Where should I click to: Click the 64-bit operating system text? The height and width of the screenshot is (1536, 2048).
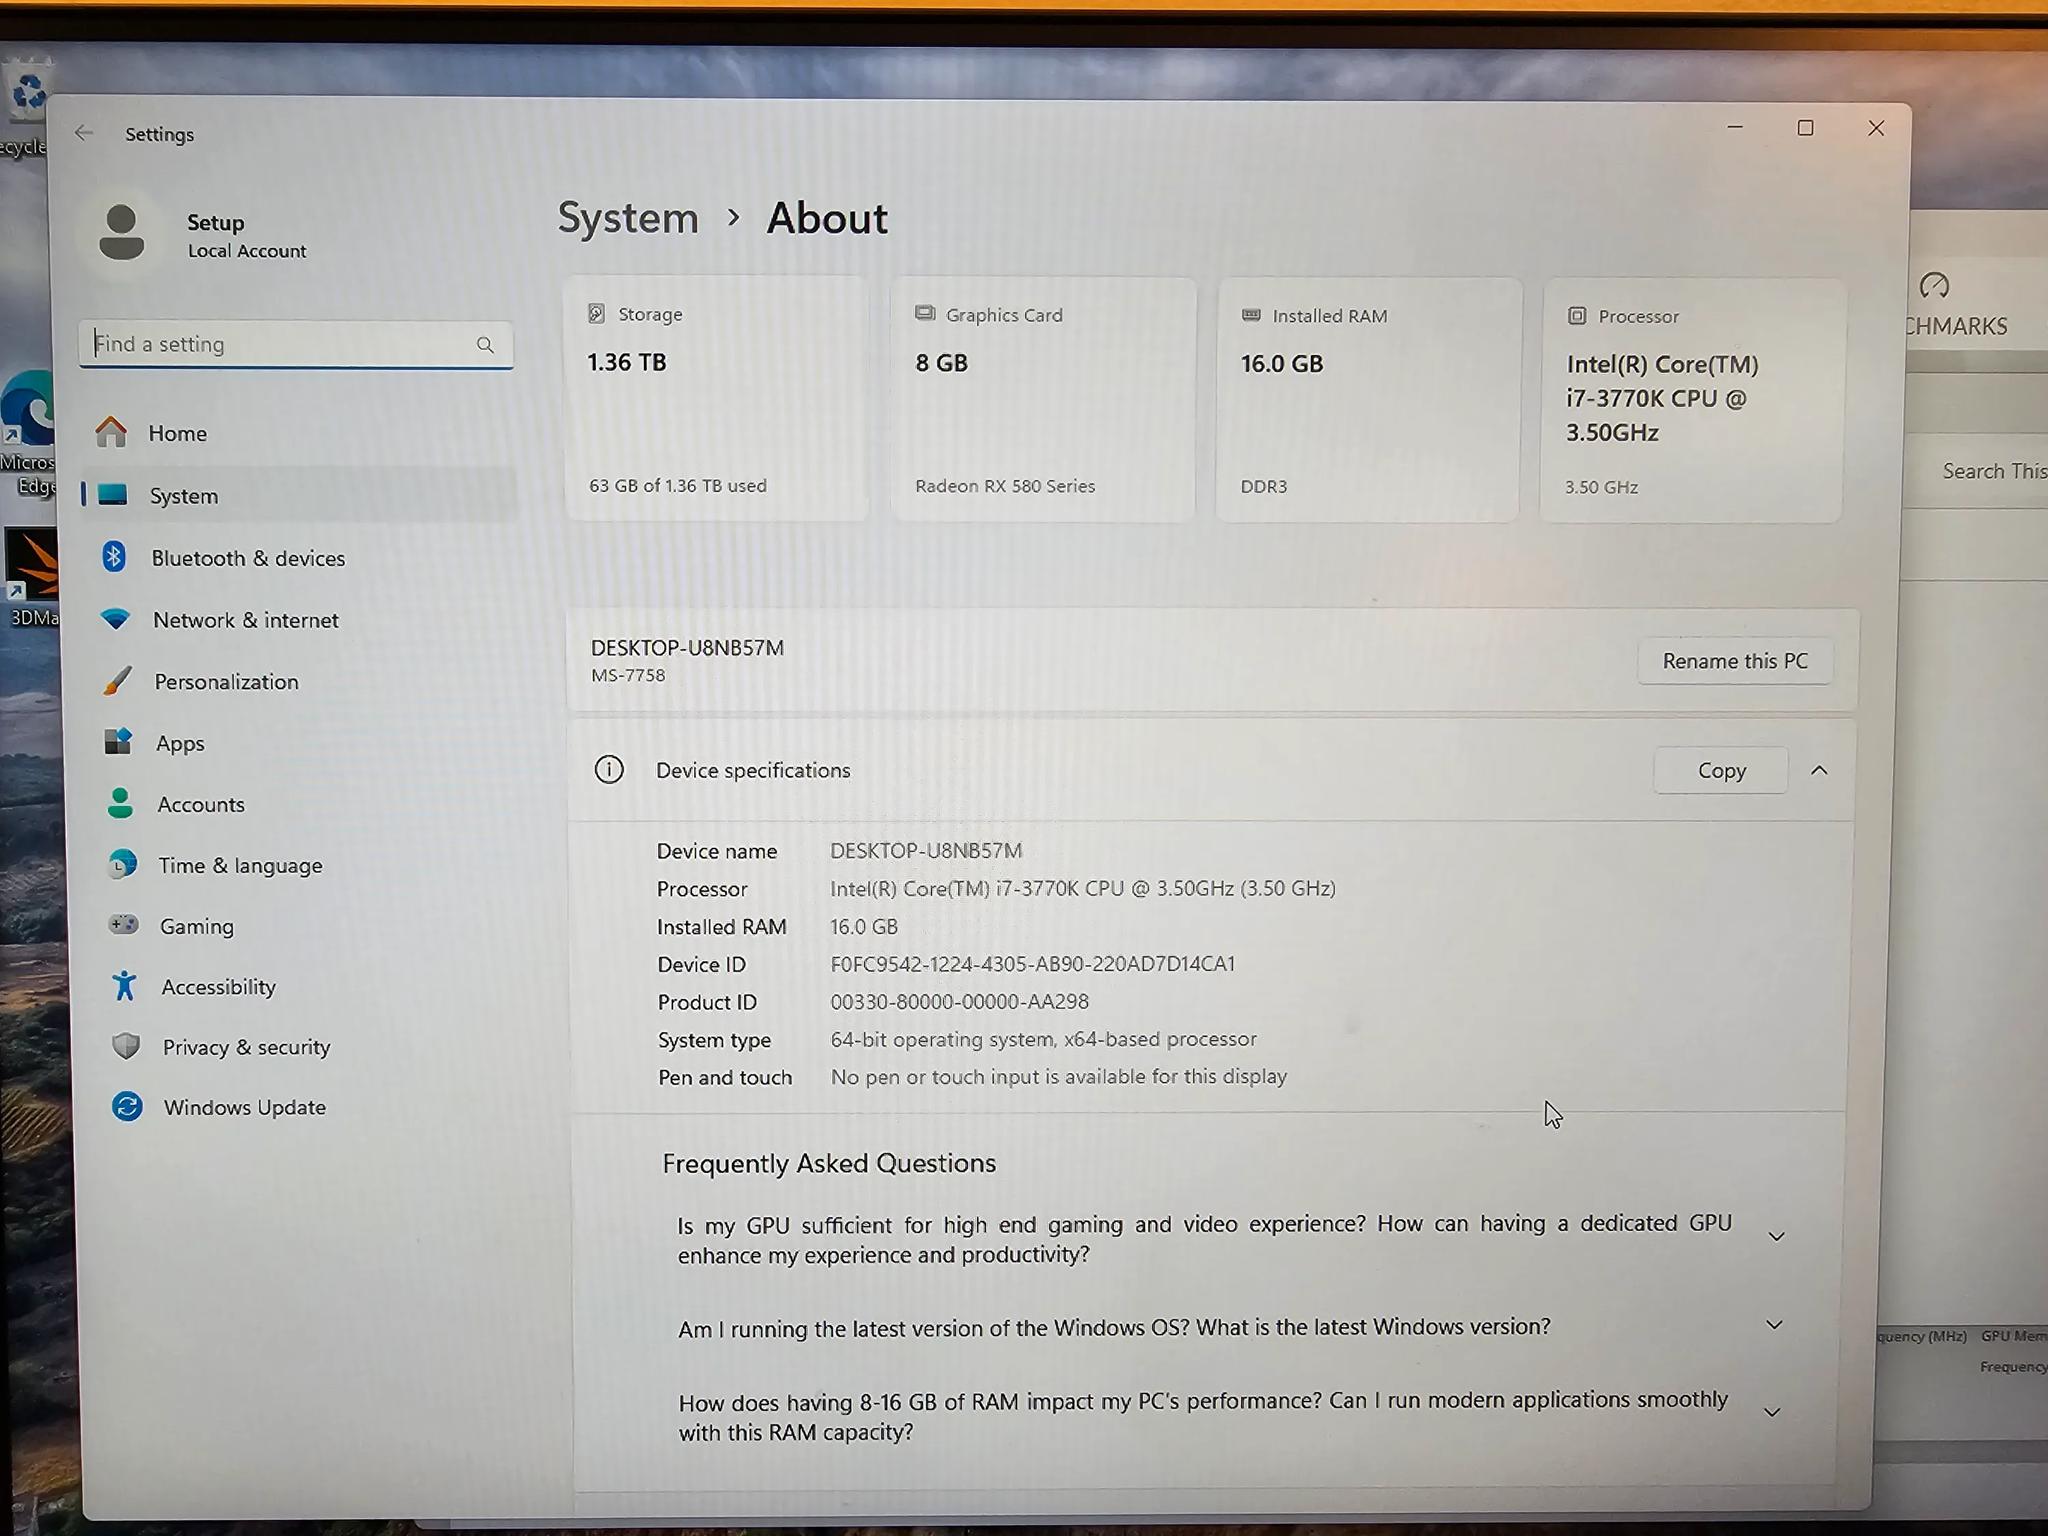[x=1043, y=1039]
